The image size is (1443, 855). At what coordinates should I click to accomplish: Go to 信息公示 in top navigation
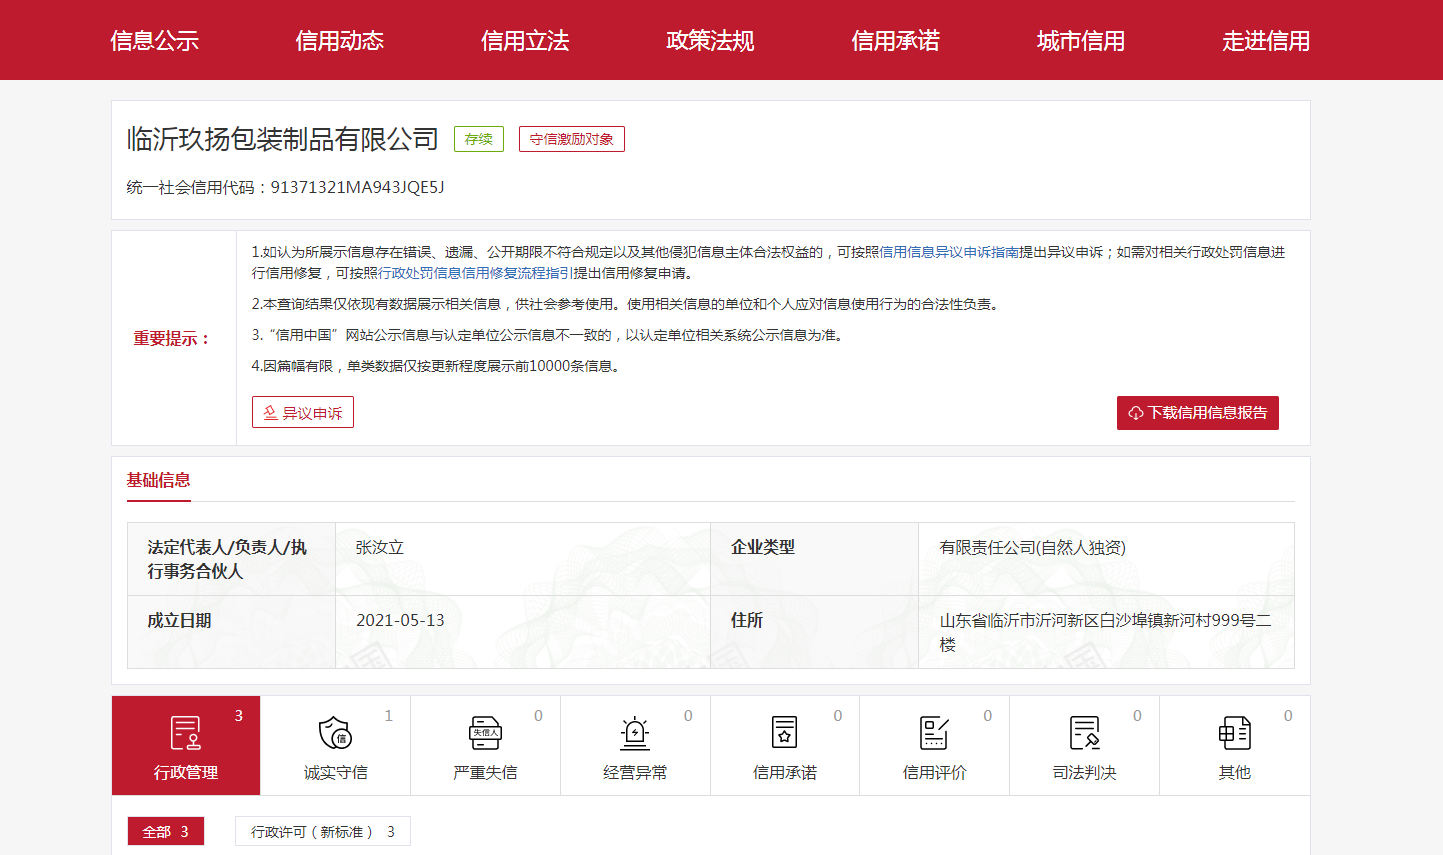click(x=154, y=41)
